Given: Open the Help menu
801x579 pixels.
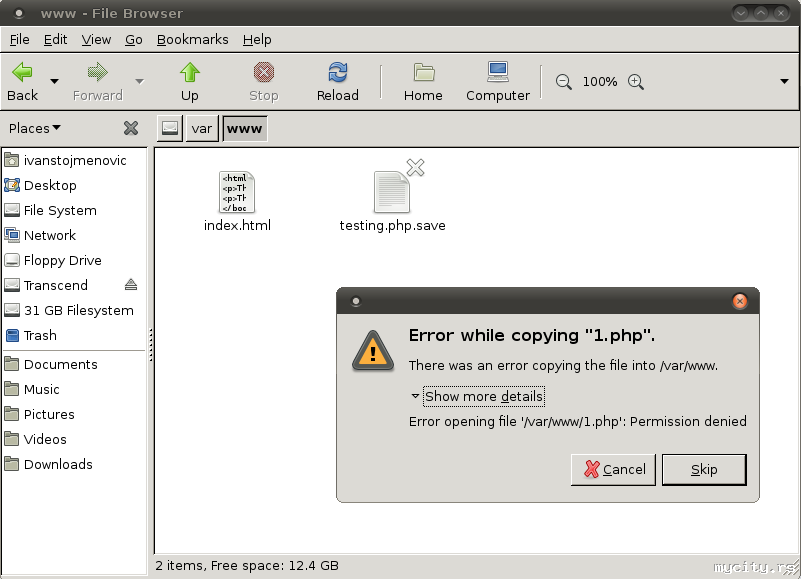Looking at the screenshot, I should click(x=257, y=39).
